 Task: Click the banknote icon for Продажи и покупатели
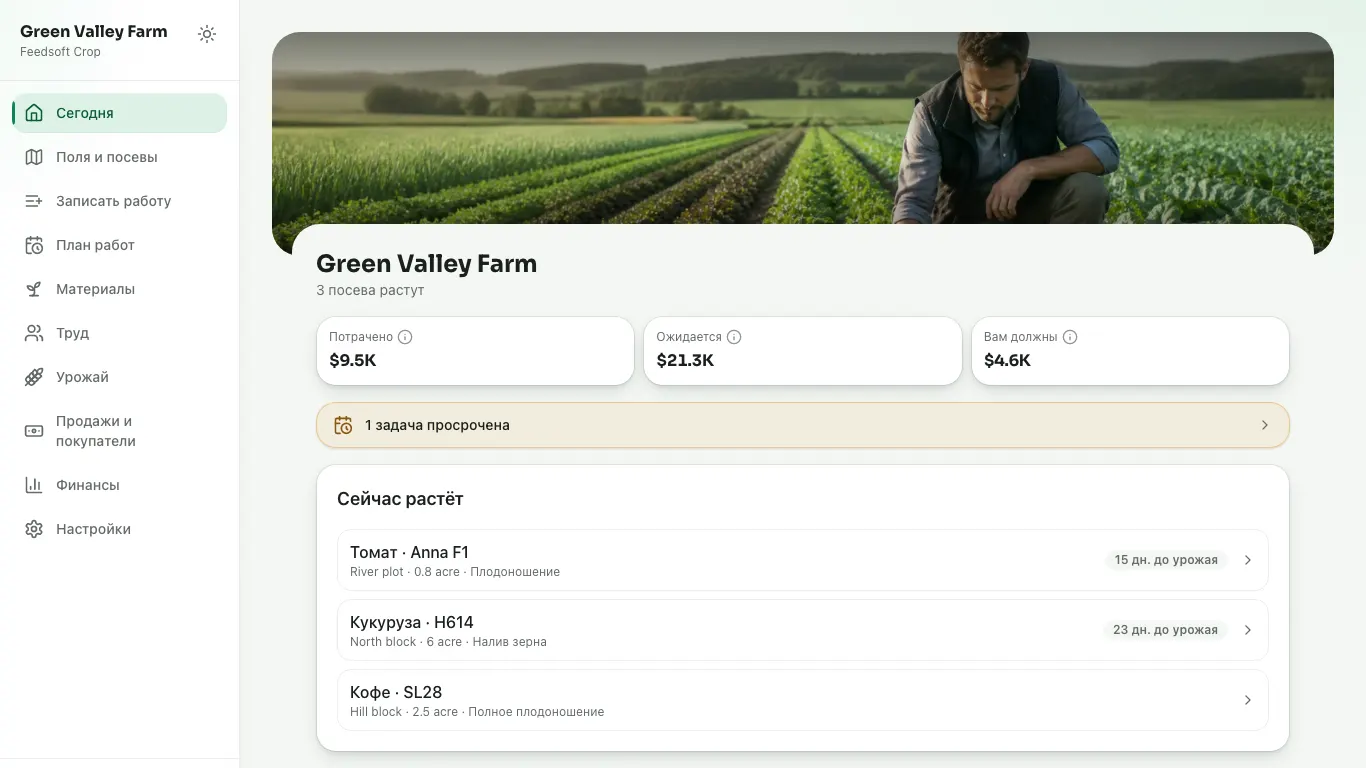click(x=34, y=431)
